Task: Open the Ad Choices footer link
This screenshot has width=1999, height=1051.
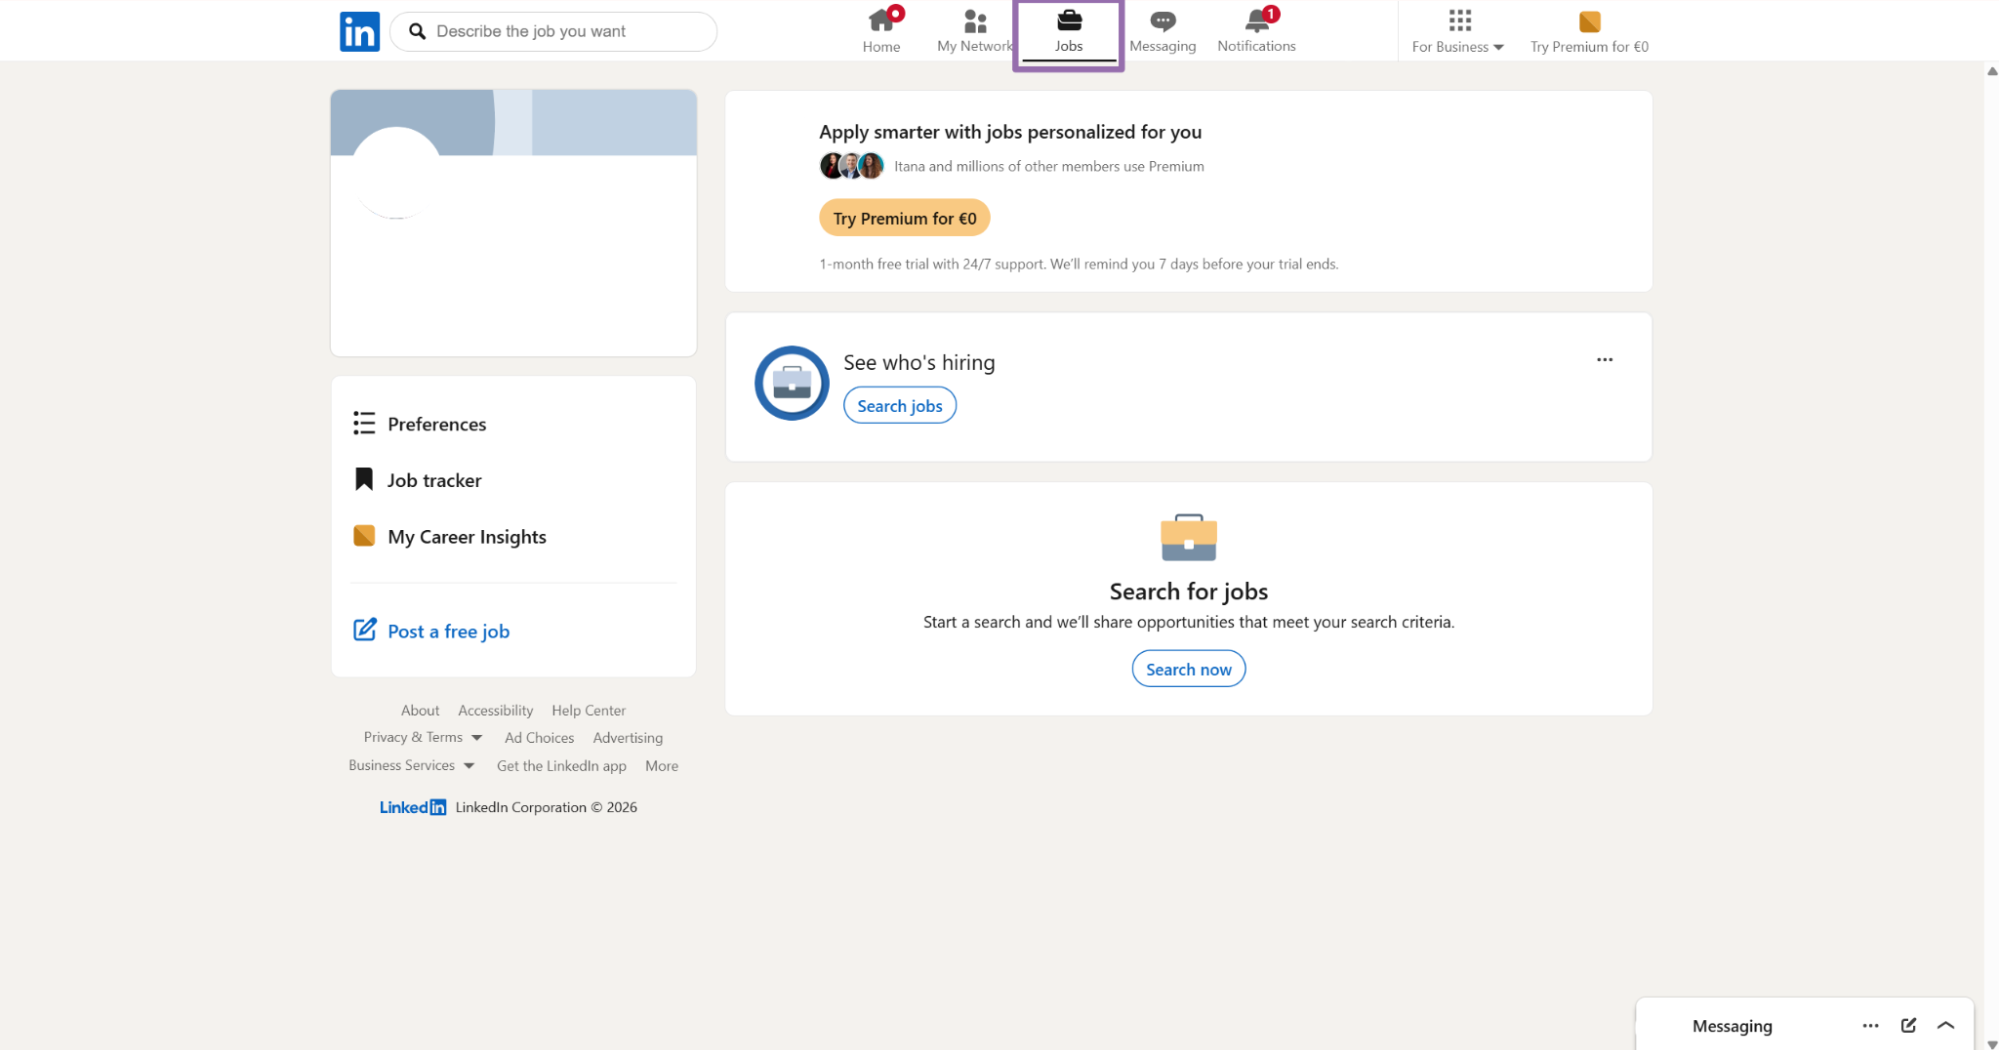Action: [x=539, y=738]
